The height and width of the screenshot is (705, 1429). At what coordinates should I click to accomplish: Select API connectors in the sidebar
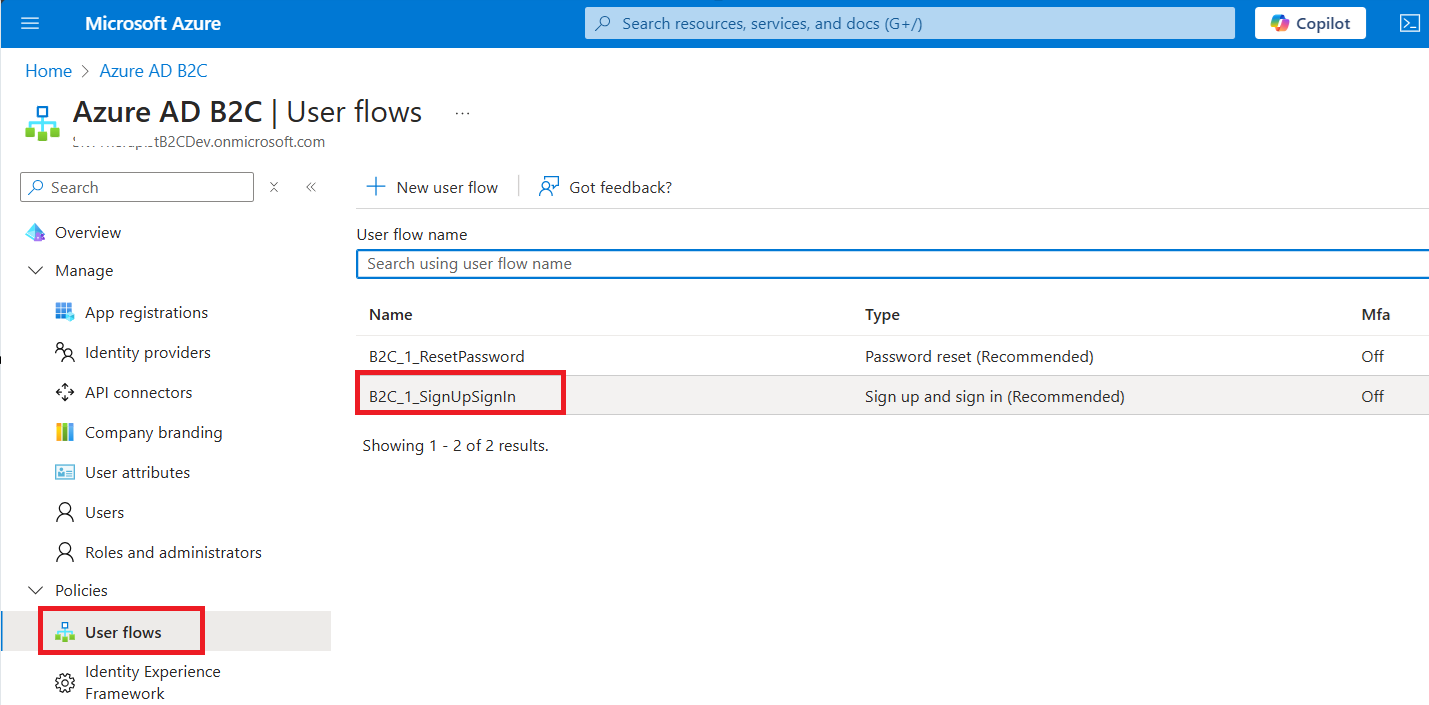[x=138, y=393]
